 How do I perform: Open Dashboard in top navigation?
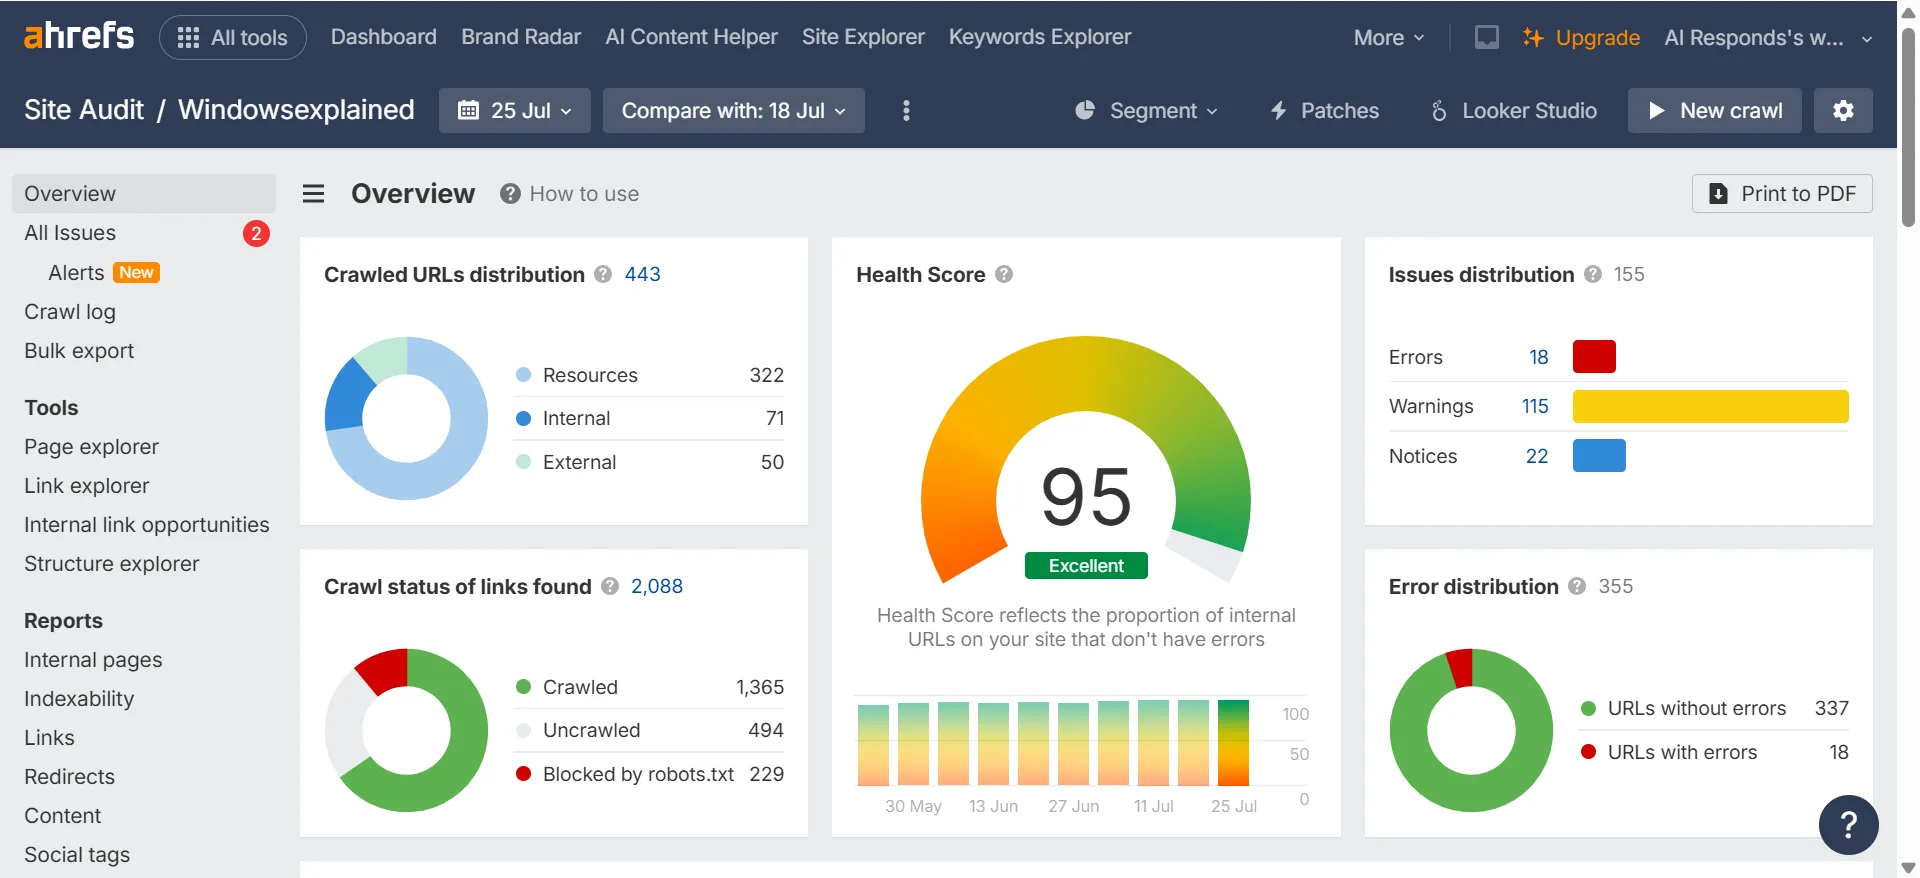384,37
